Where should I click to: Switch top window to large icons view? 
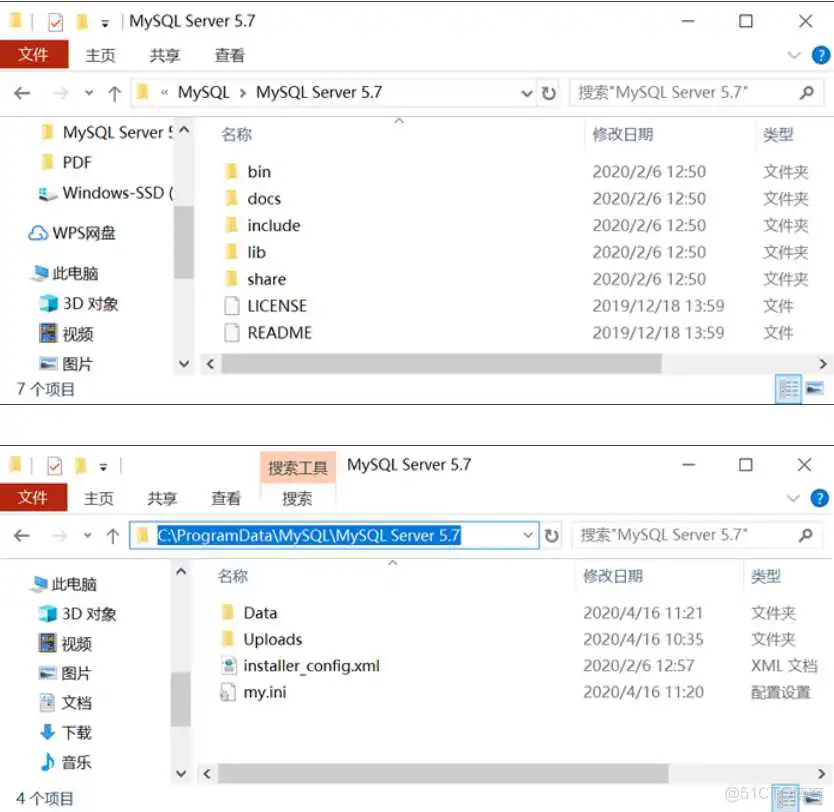(x=814, y=389)
